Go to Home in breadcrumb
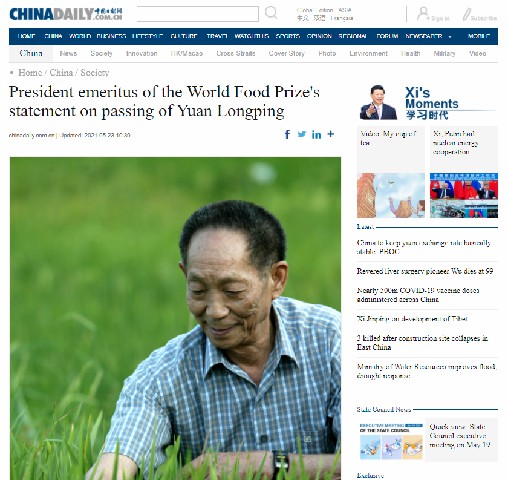The image size is (508, 480). pyautogui.click(x=30, y=72)
